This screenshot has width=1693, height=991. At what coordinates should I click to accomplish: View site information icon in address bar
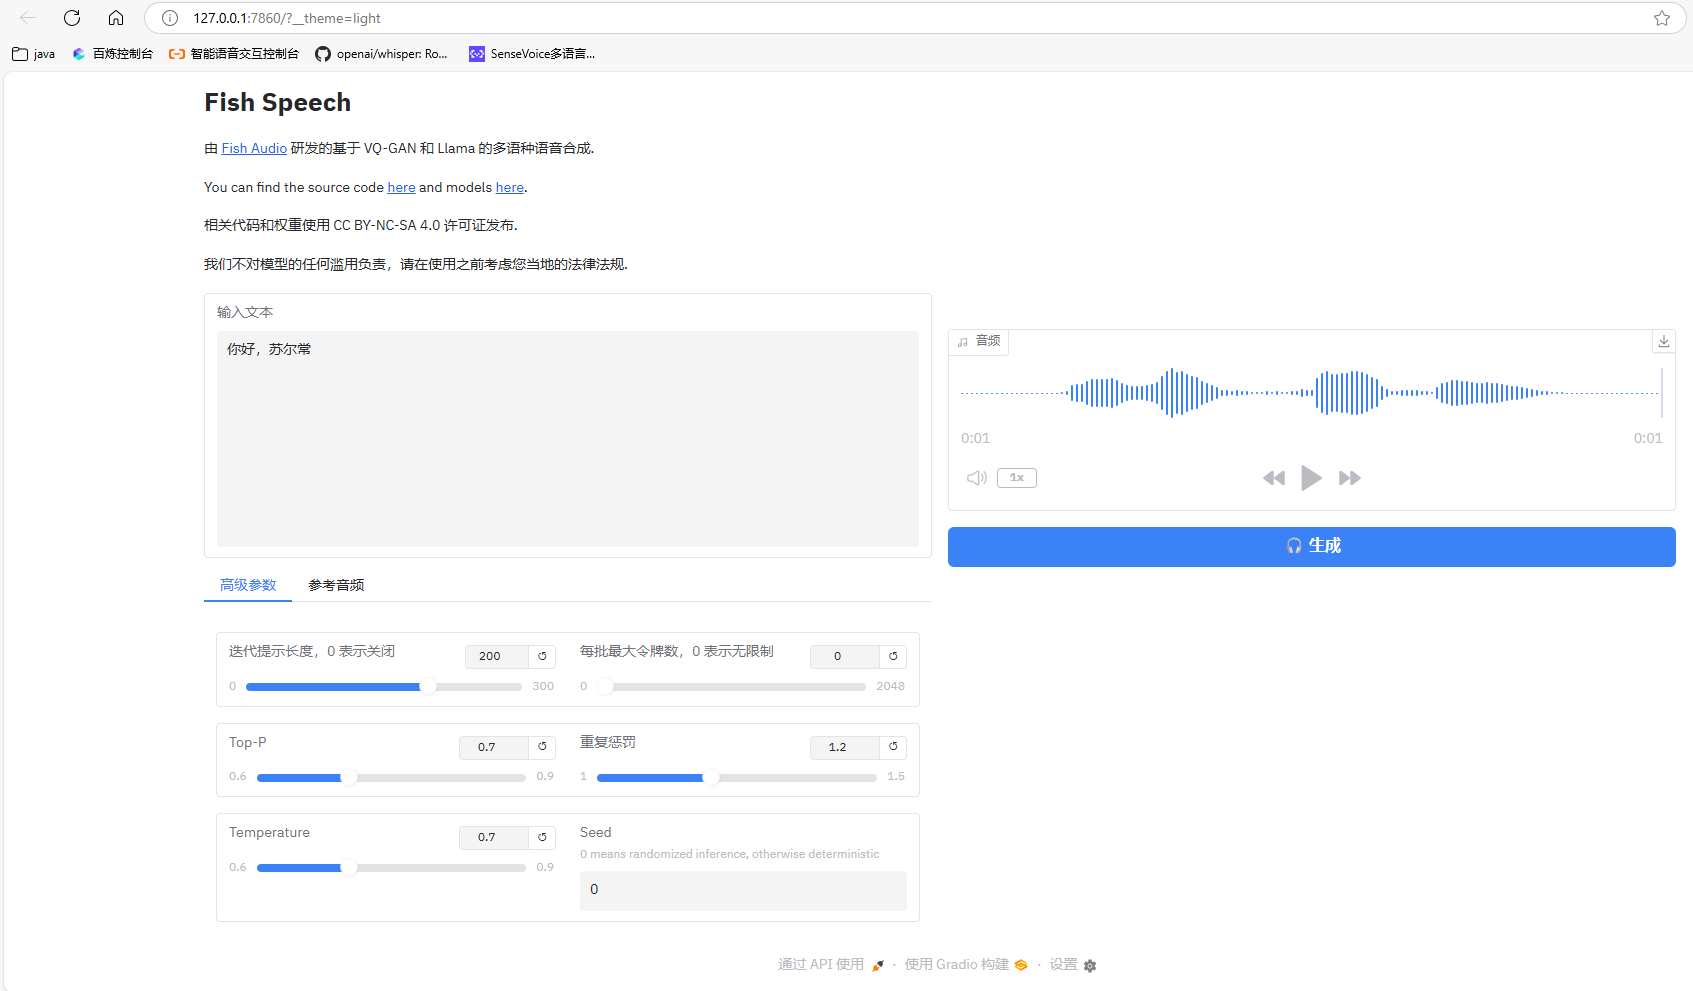pyautogui.click(x=170, y=18)
